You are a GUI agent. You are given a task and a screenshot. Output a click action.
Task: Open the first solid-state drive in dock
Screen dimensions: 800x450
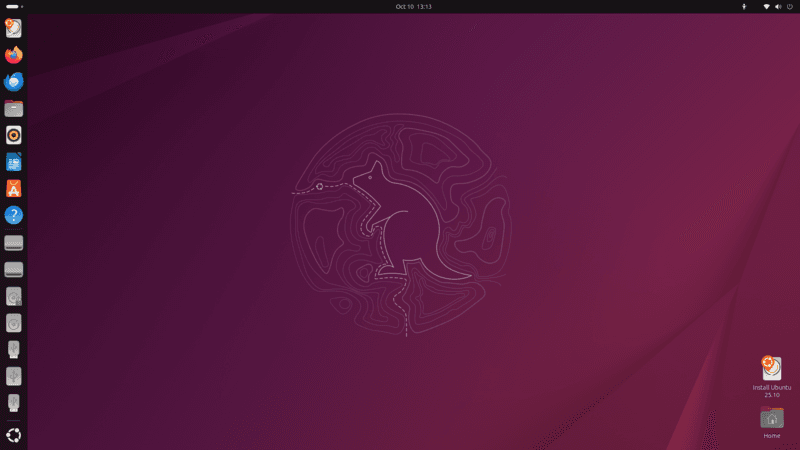[14, 243]
